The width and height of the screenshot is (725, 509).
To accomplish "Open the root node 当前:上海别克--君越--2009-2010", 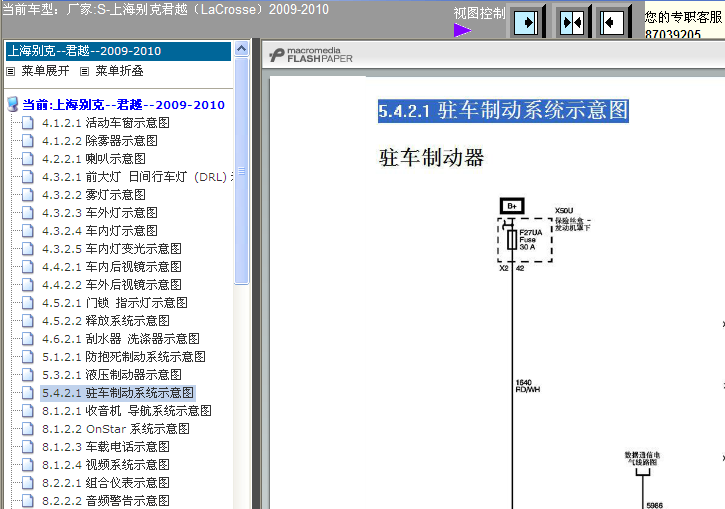I will (x=123, y=105).
